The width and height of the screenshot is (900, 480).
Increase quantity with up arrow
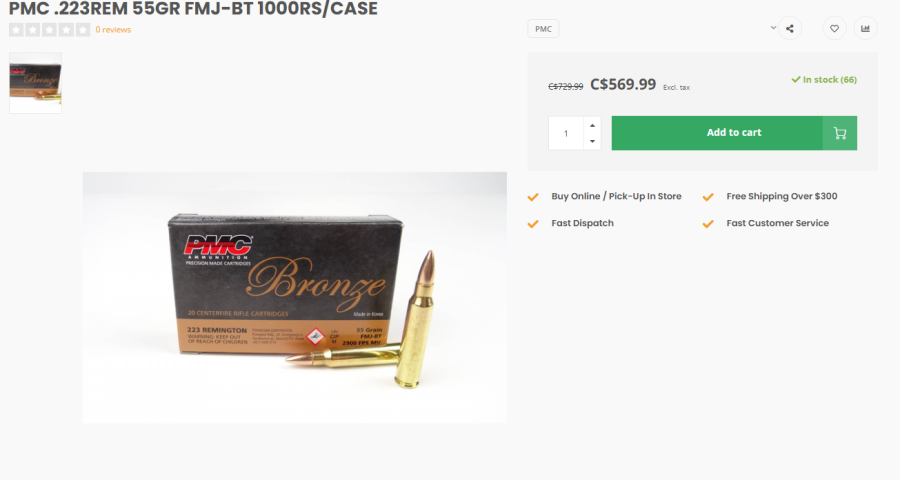tap(592, 125)
